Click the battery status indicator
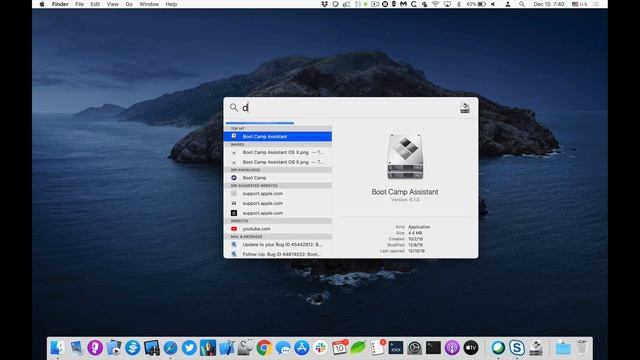This screenshot has height=360, width=640. [476, 4]
